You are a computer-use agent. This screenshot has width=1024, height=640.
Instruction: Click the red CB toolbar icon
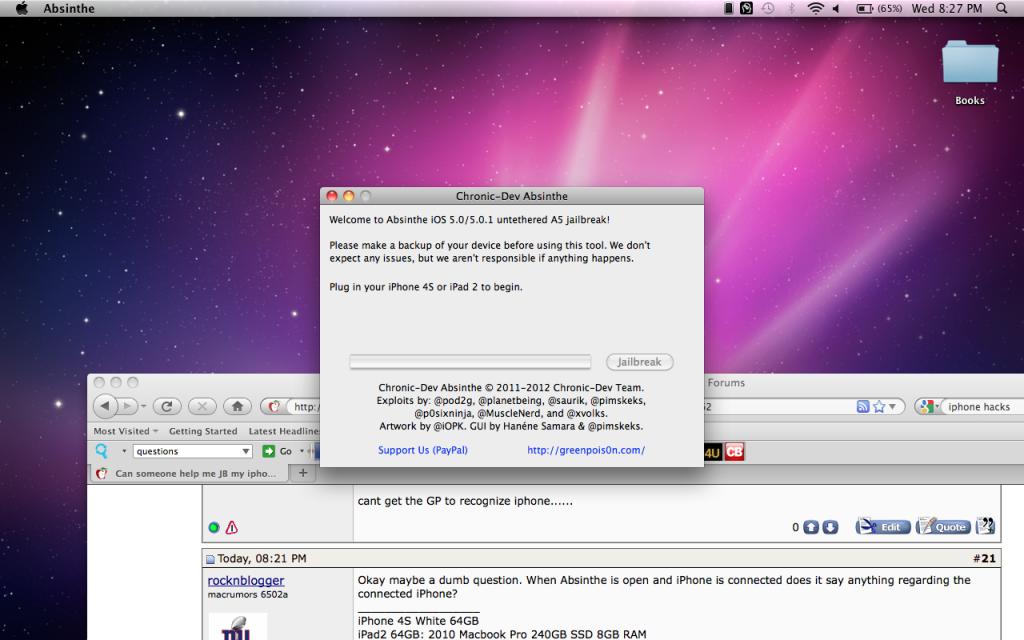tap(734, 452)
